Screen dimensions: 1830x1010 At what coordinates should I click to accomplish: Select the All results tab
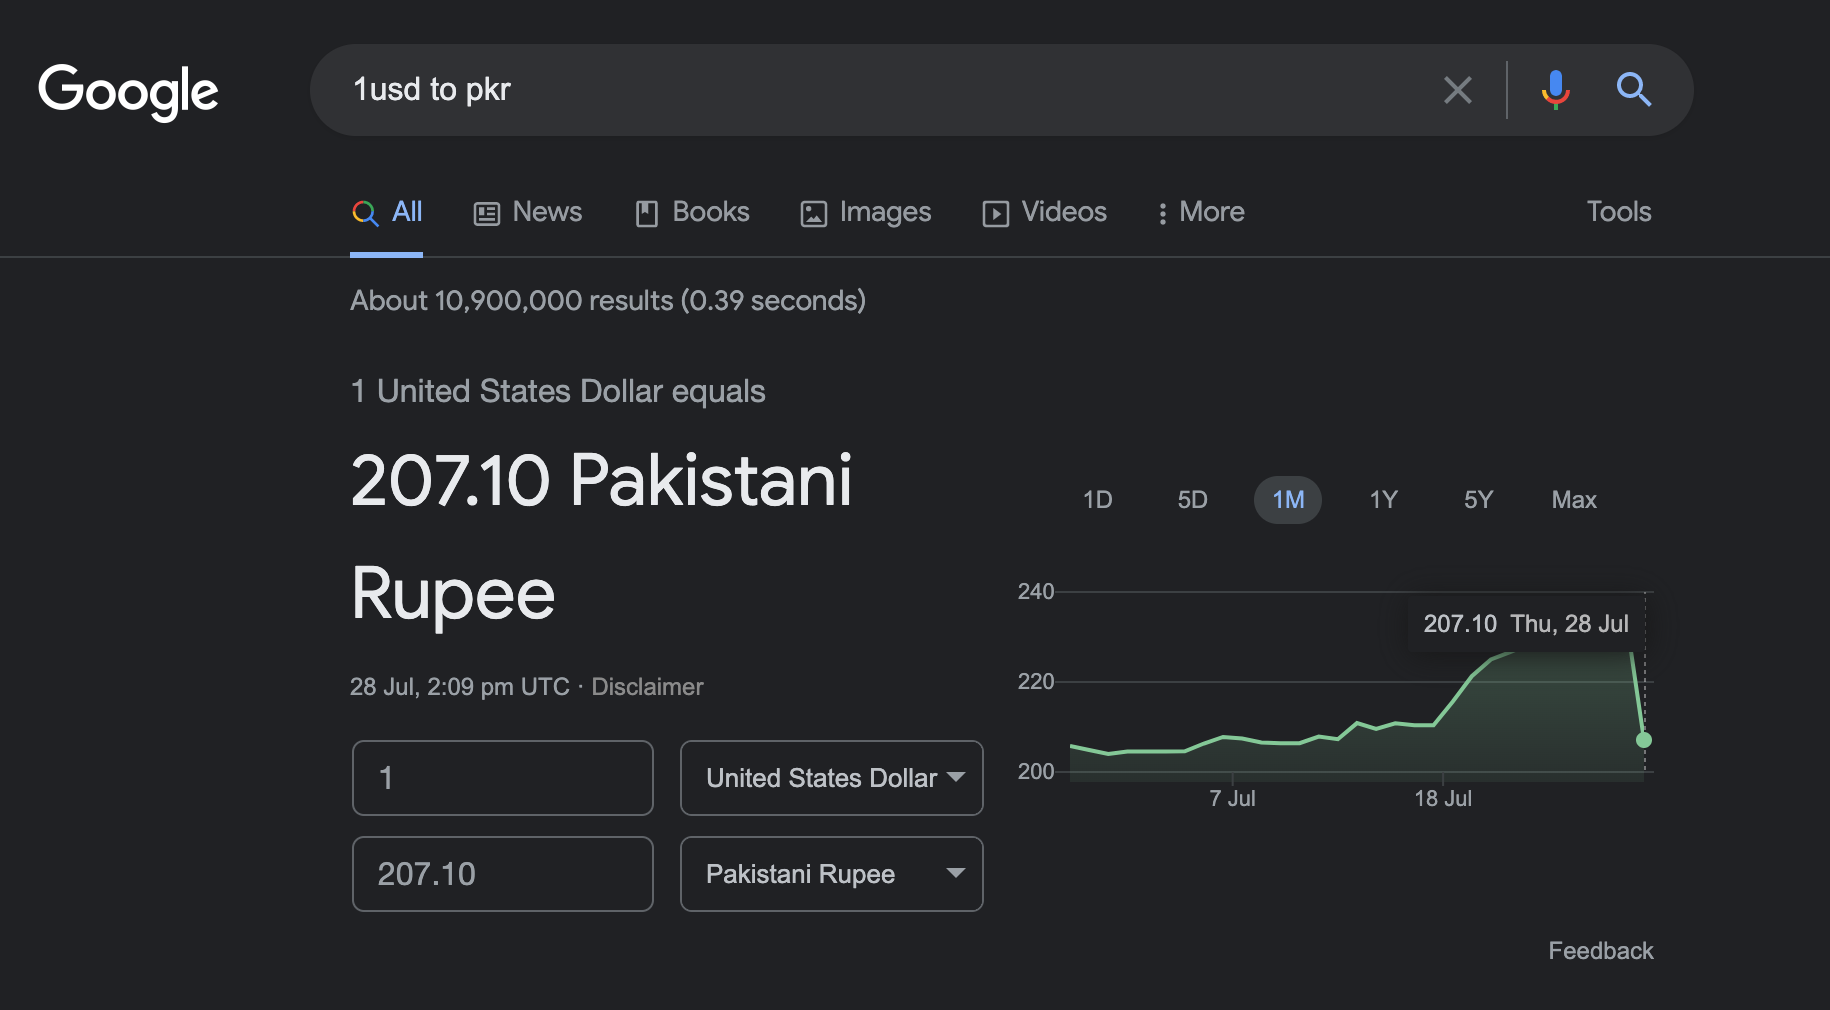387,212
